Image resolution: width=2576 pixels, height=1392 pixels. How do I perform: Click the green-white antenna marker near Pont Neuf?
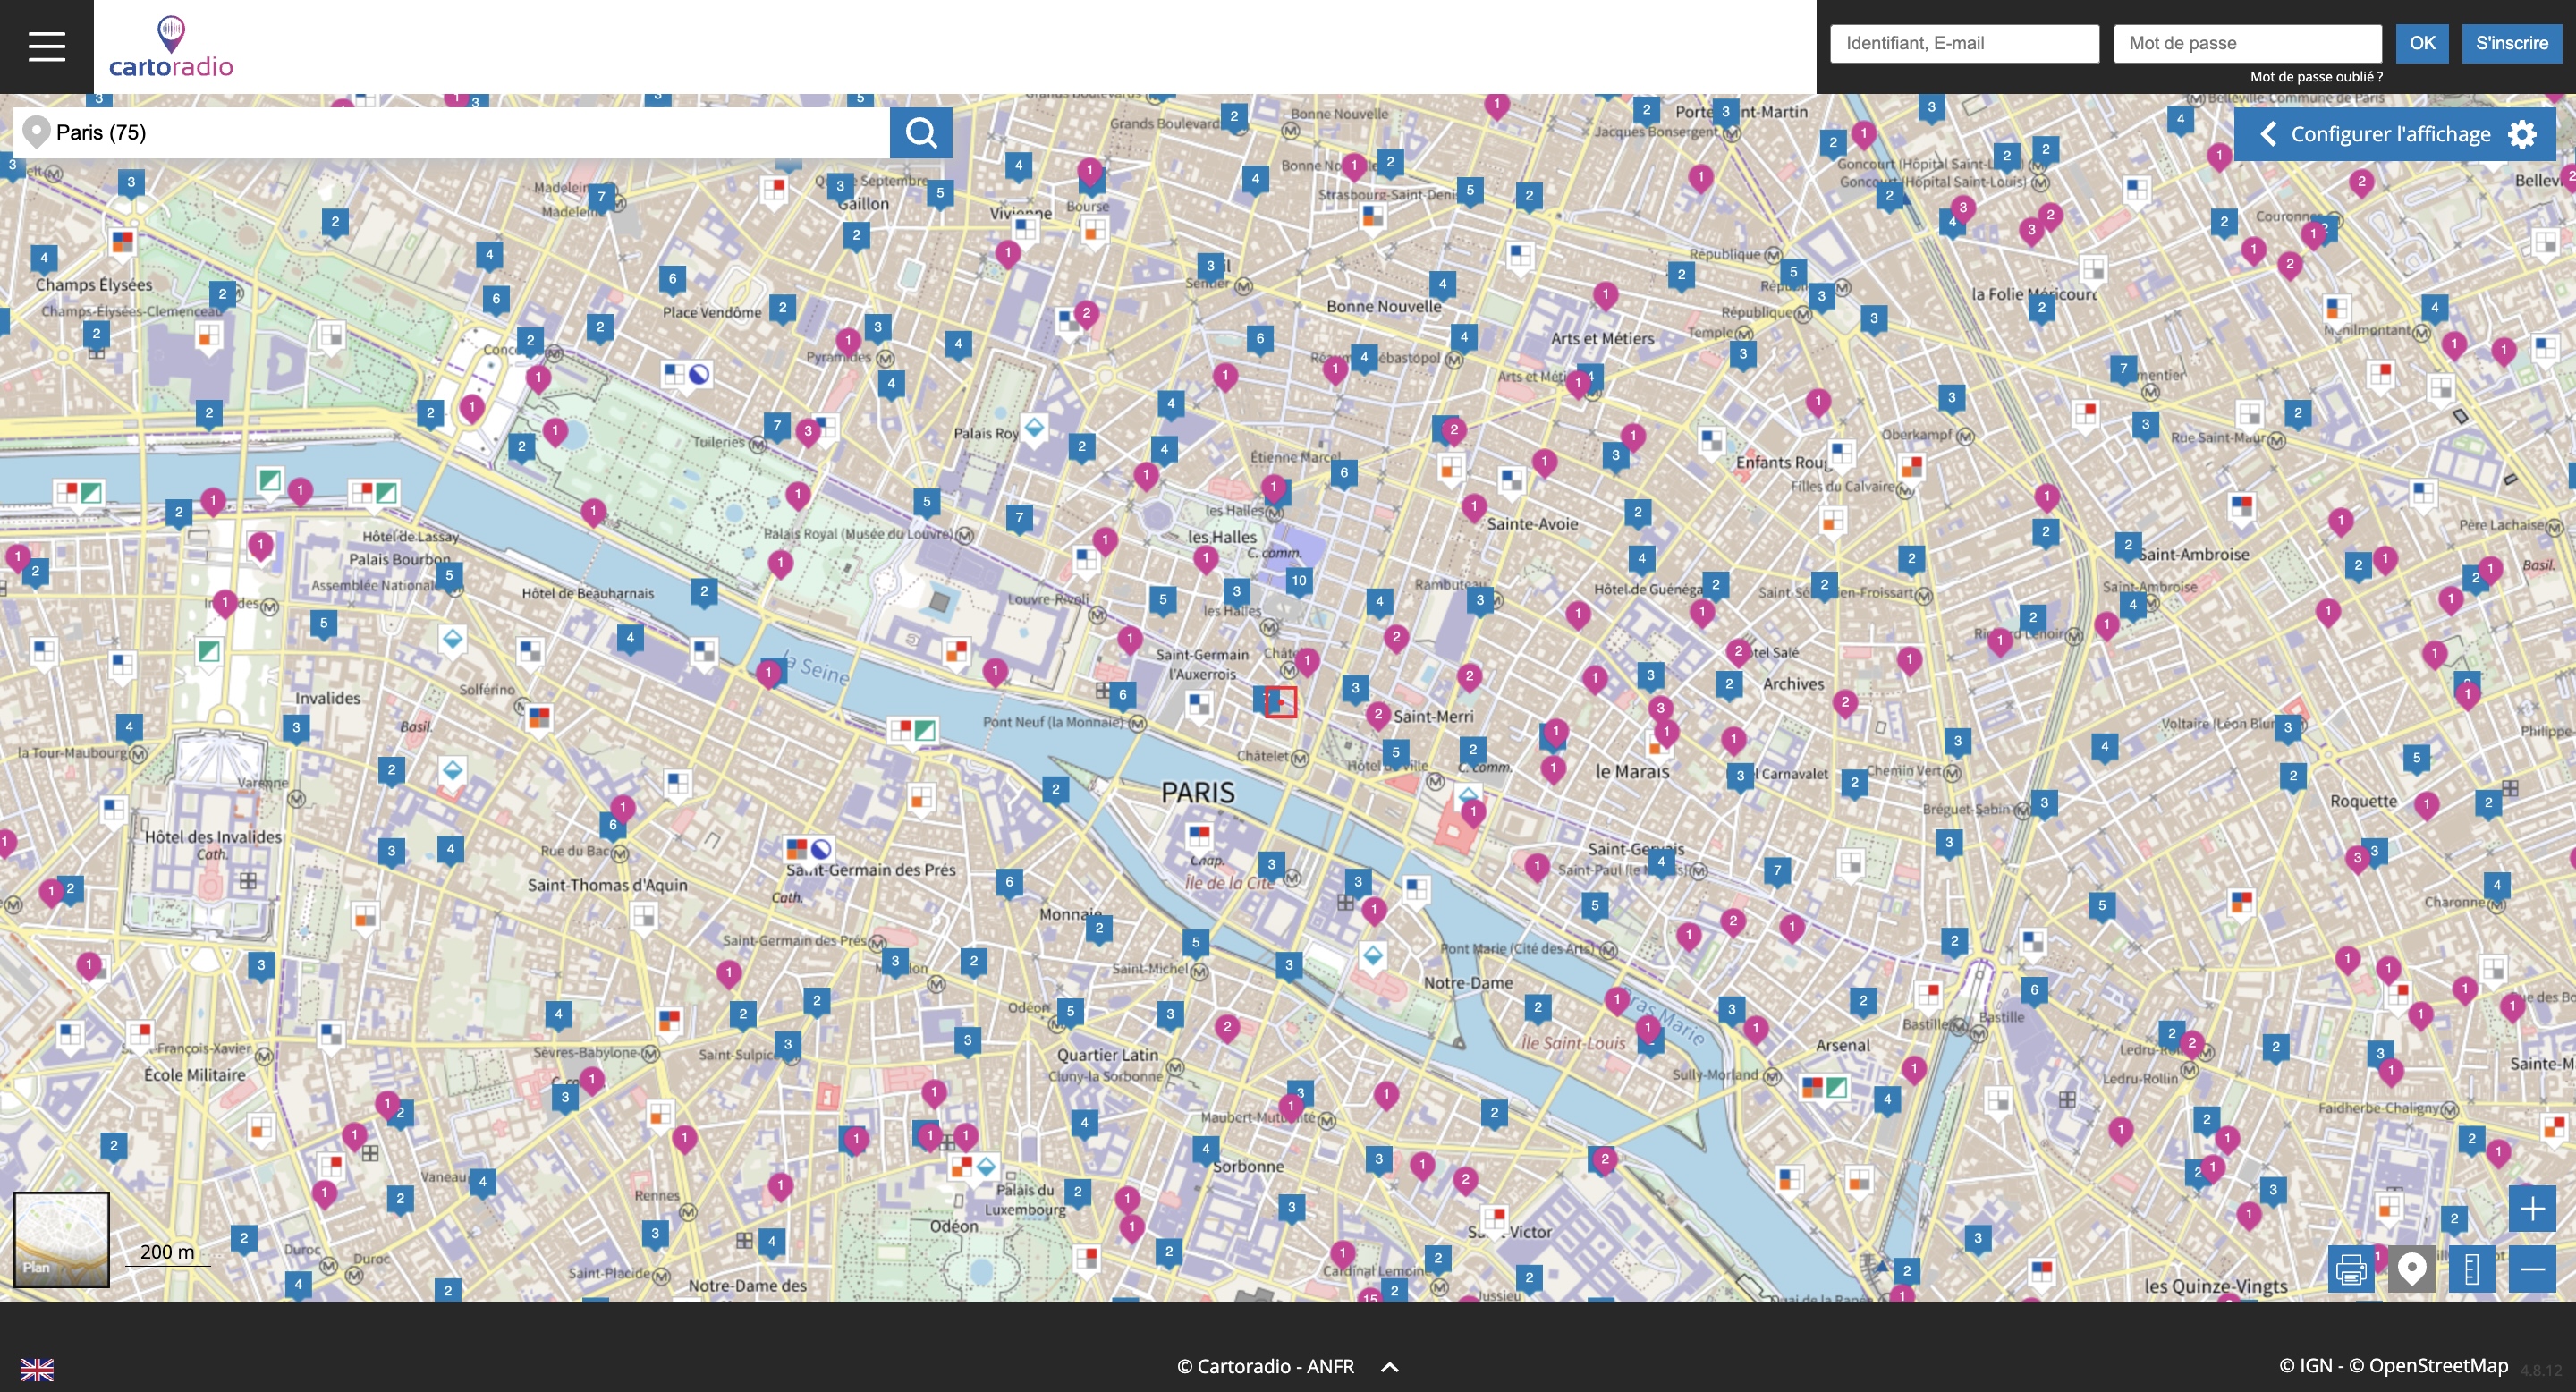click(x=925, y=731)
